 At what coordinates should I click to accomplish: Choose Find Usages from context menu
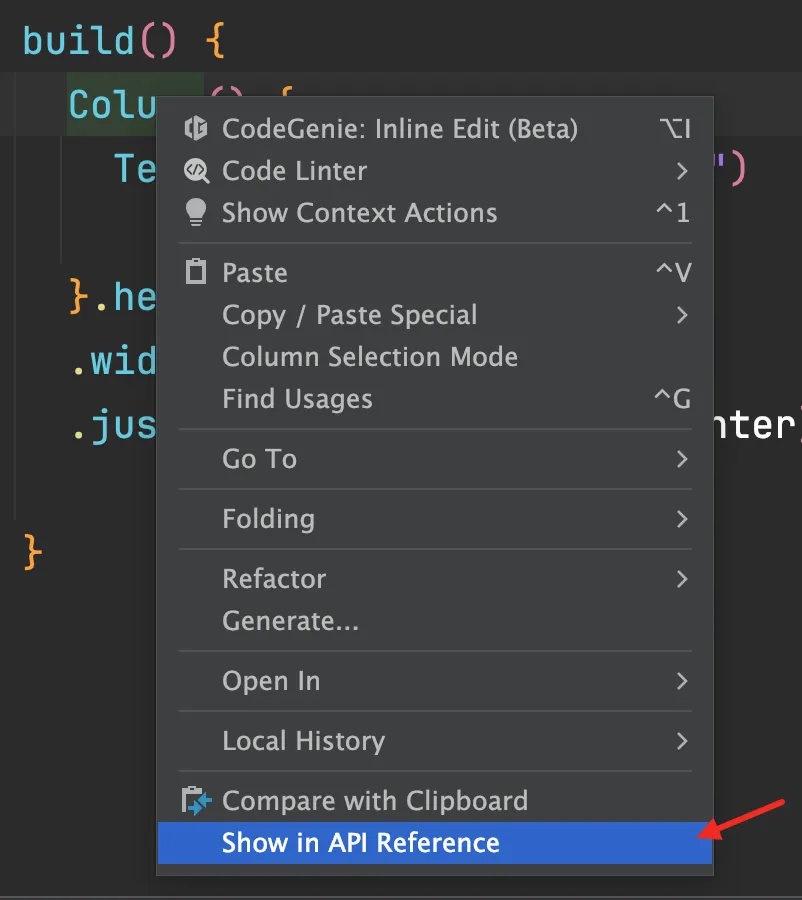[435, 398]
